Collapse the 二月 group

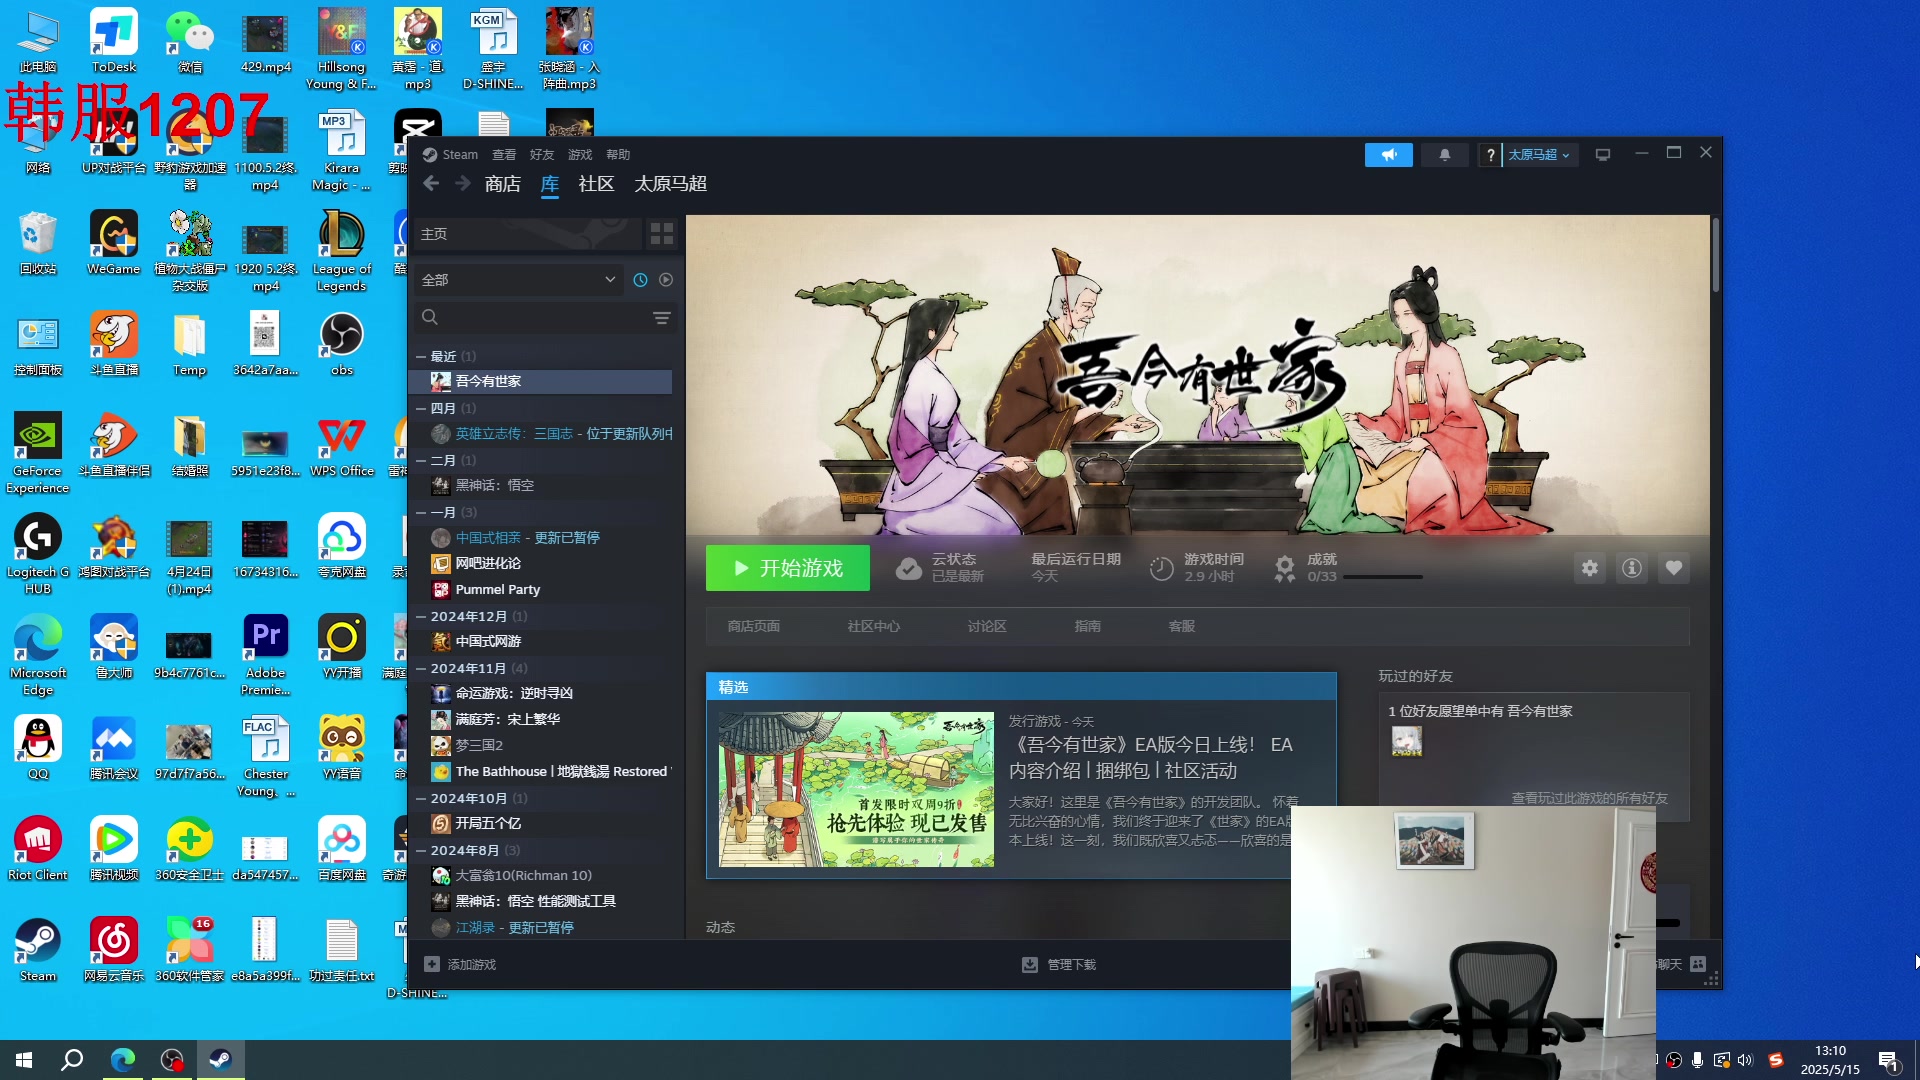click(x=421, y=460)
